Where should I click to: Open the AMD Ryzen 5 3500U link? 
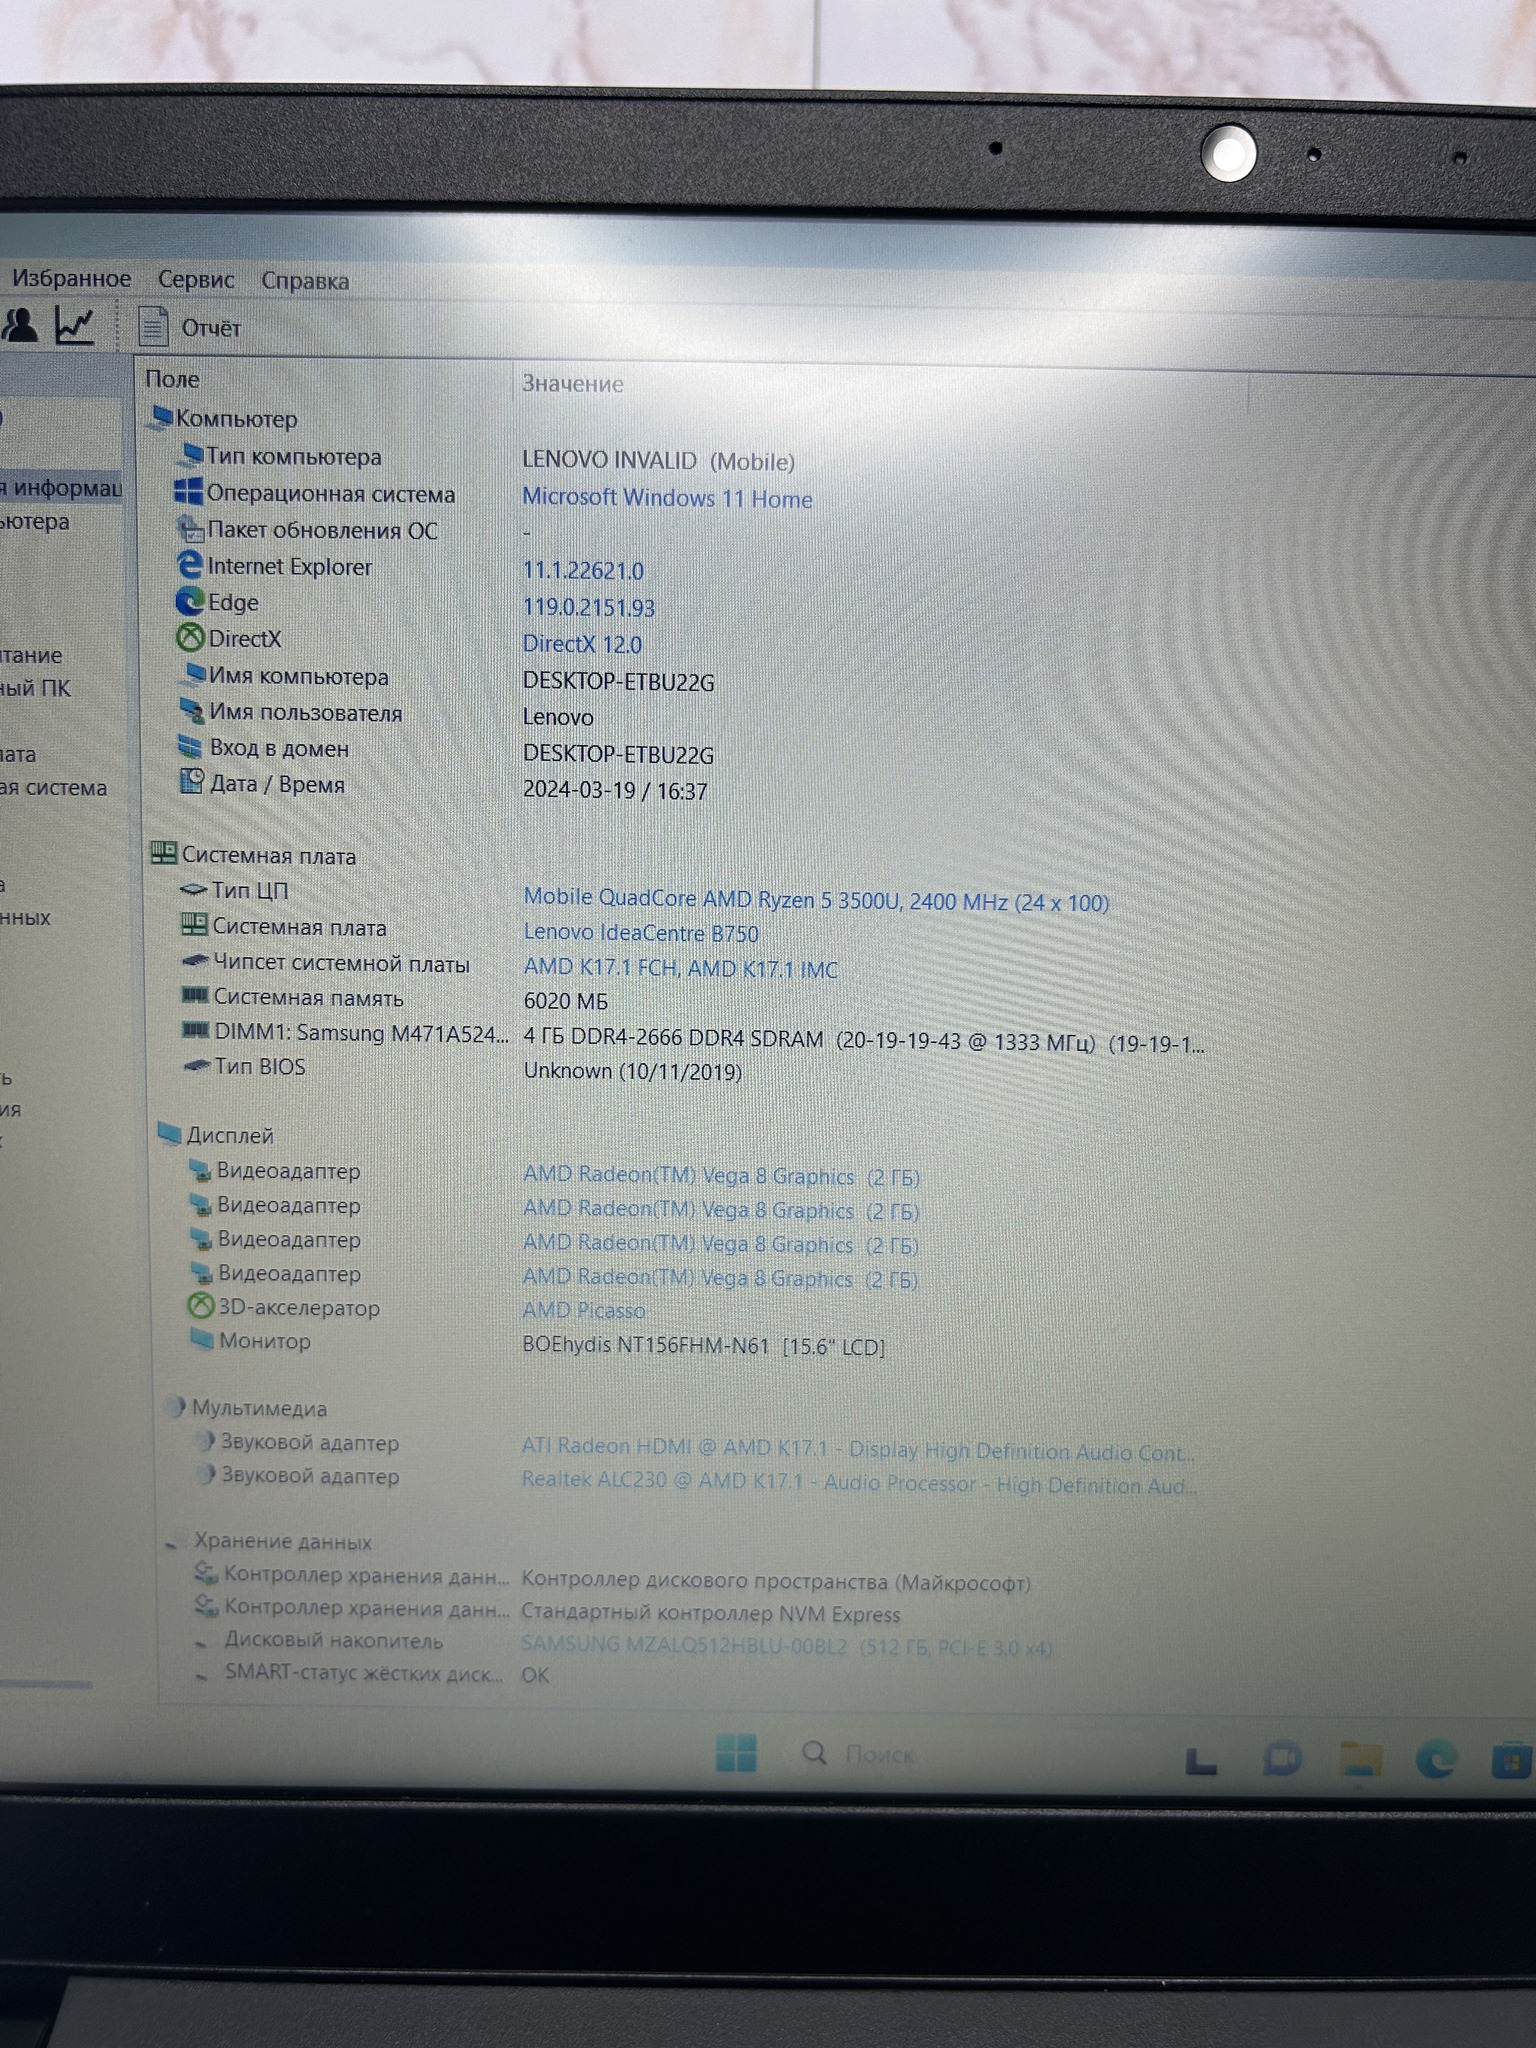(x=816, y=900)
